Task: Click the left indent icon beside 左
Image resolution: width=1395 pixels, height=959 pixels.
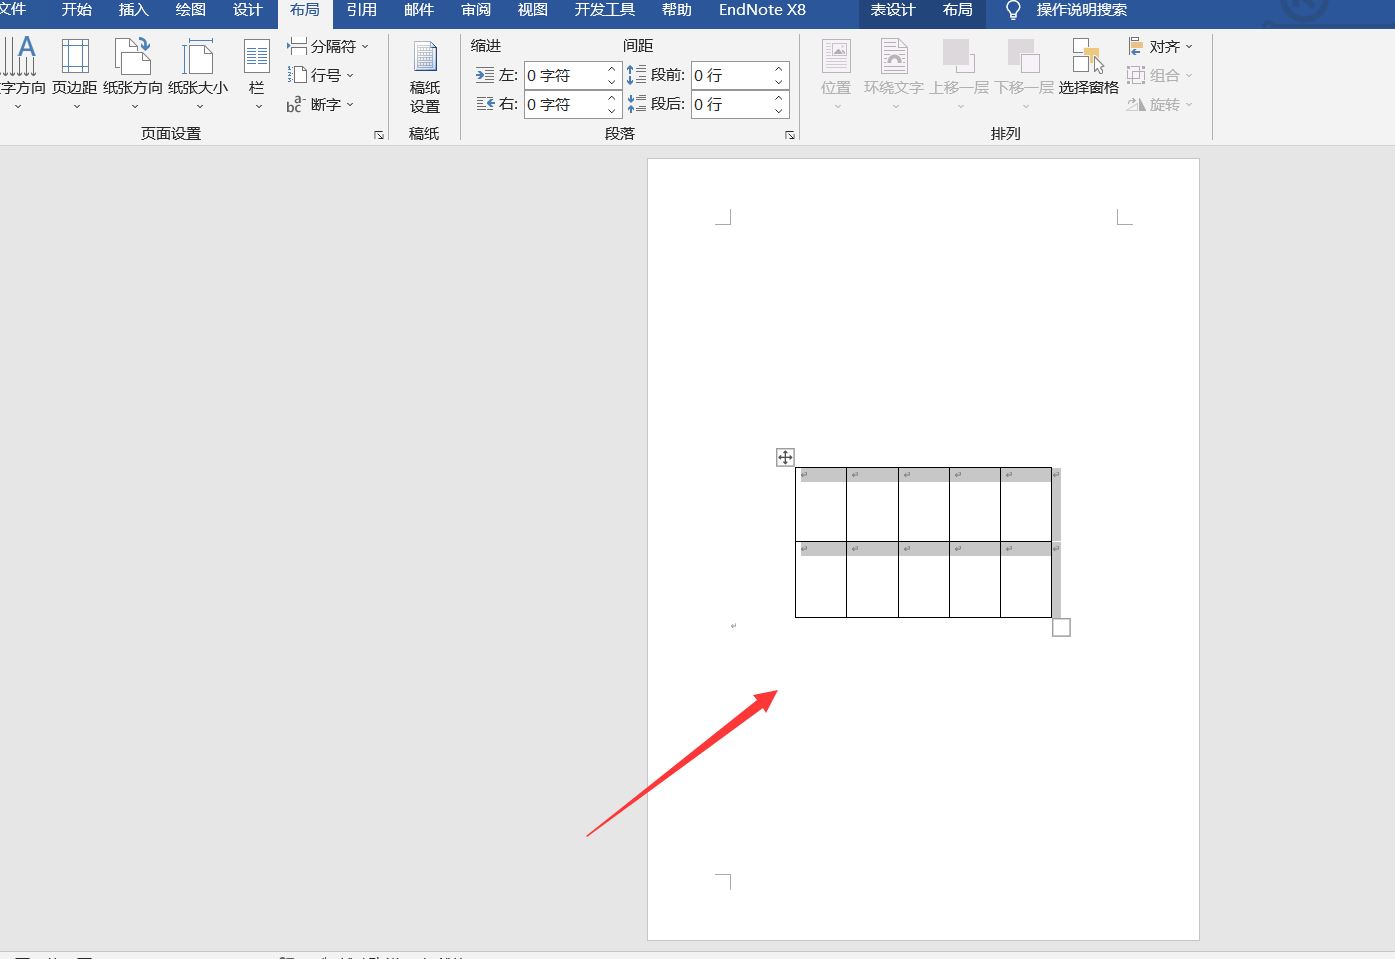Action: pos(485,75)
